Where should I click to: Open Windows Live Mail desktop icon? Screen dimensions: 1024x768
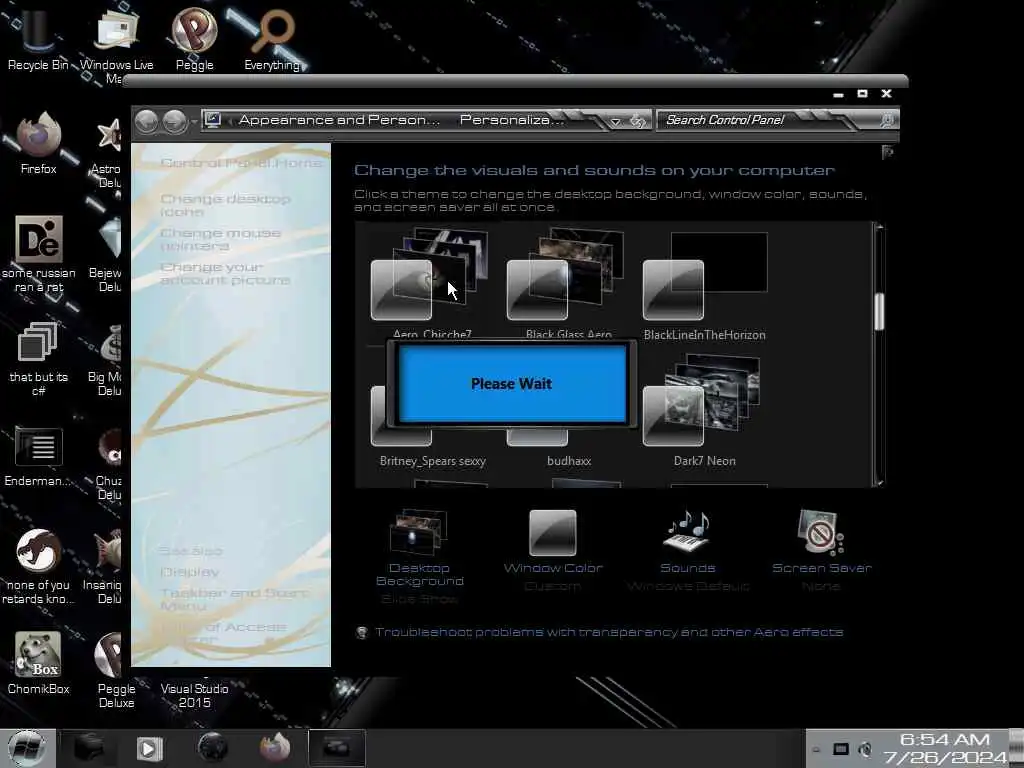pos(116,42)
